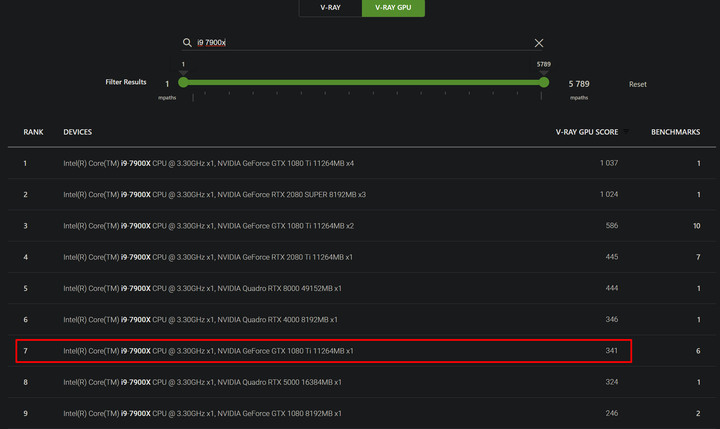Click the score value 341
720x429 pixels.
point(612,350)
